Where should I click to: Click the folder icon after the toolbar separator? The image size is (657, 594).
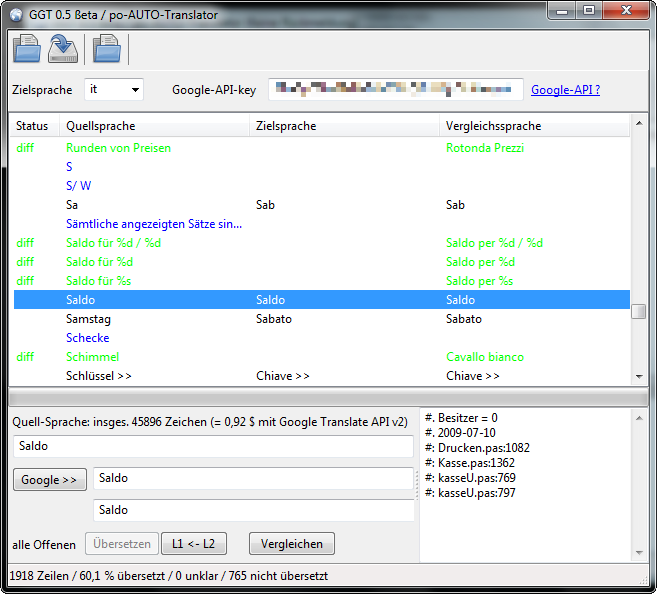click(x=106, y=48)
